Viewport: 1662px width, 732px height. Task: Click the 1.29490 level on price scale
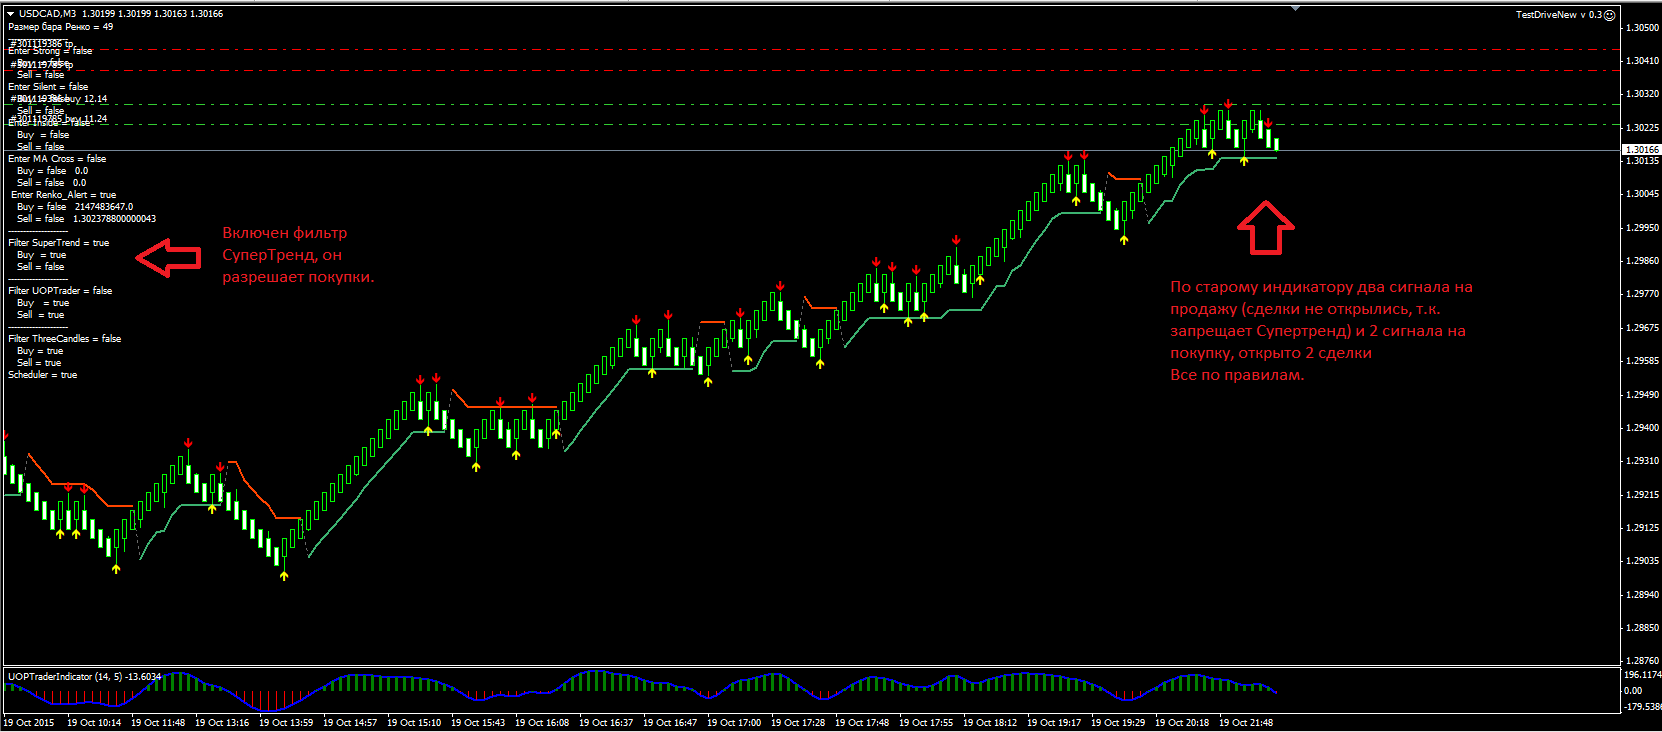1642,395
